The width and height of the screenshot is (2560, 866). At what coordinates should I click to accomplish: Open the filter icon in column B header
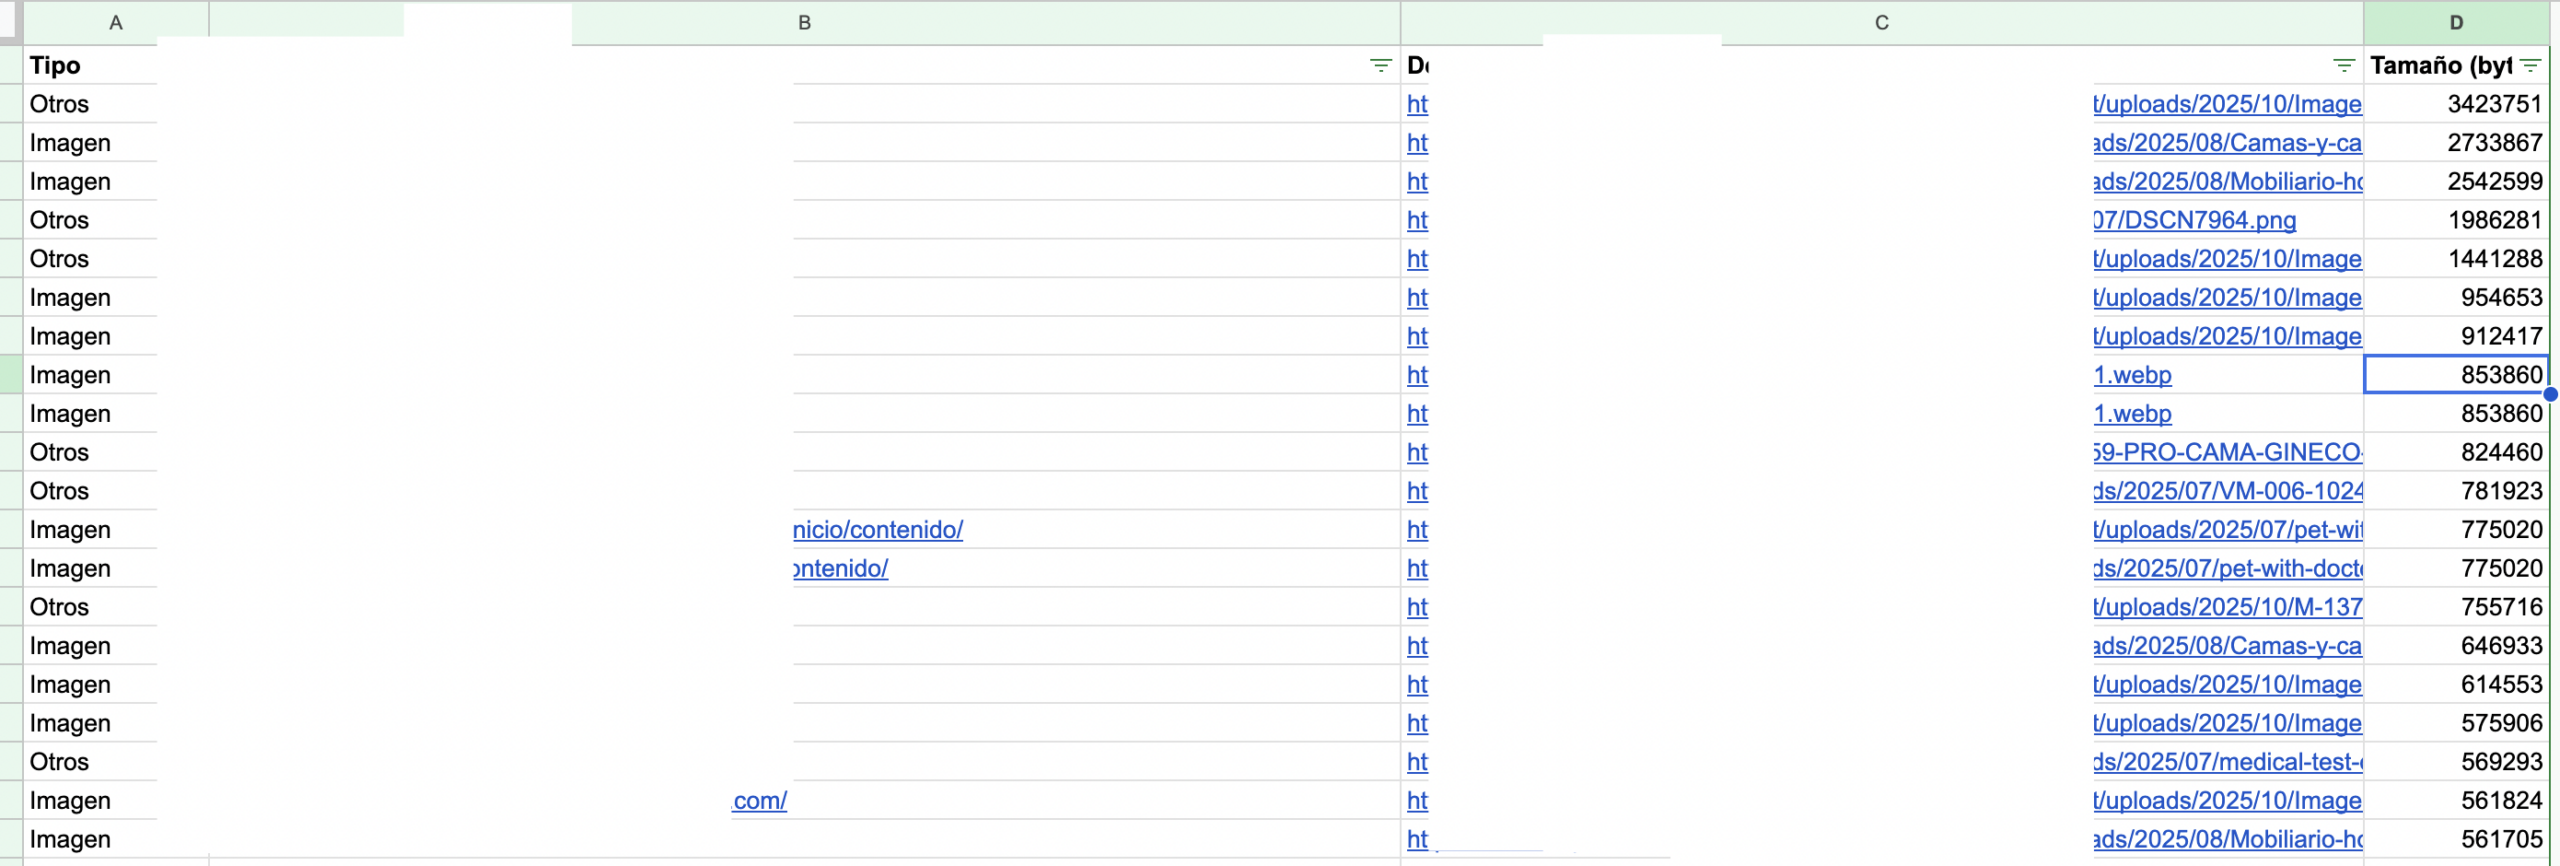click(1380, 66)
